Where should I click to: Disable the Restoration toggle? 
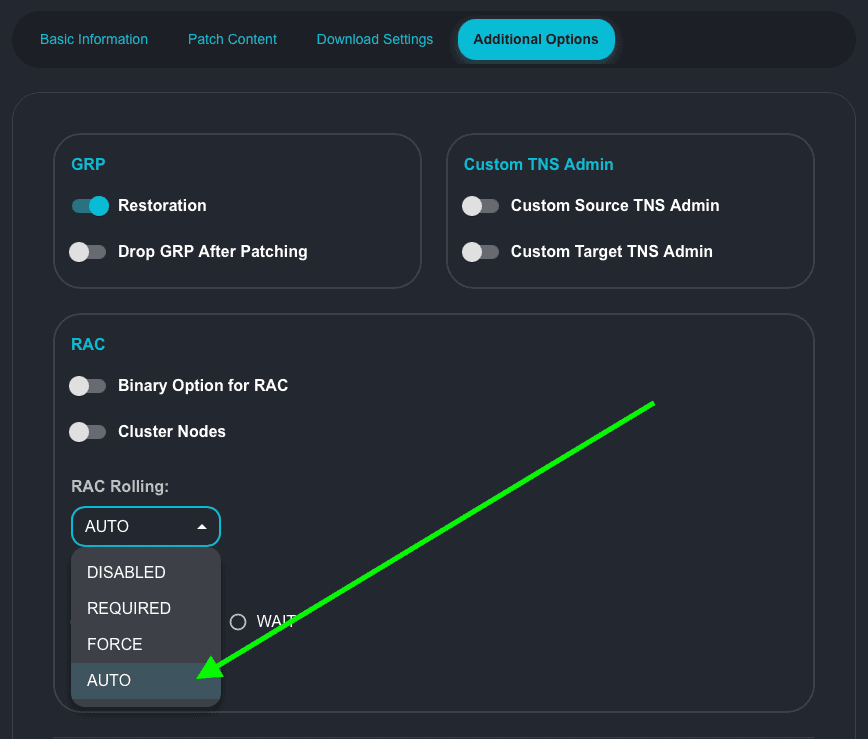(x=89, y=206)
